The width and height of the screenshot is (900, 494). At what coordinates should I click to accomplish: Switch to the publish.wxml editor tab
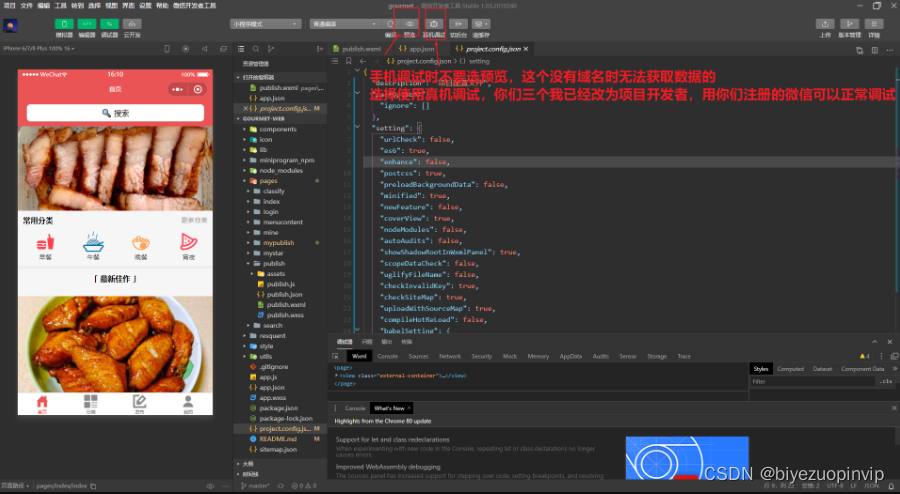[x=357, y=49]
